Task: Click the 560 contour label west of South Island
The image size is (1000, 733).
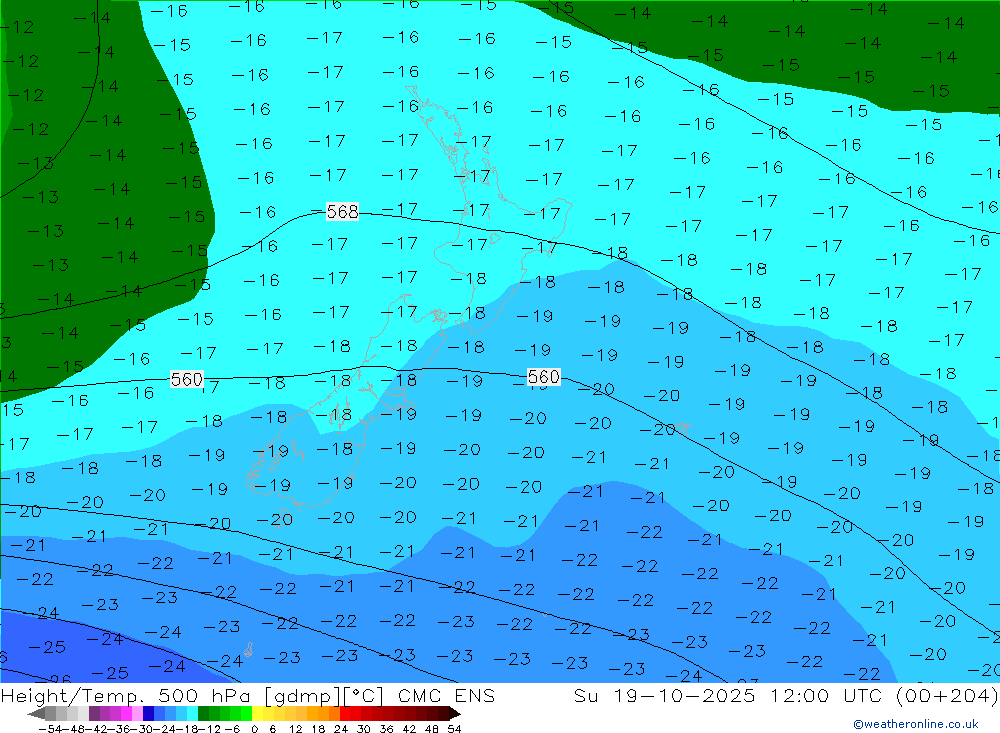Action: 187,380
